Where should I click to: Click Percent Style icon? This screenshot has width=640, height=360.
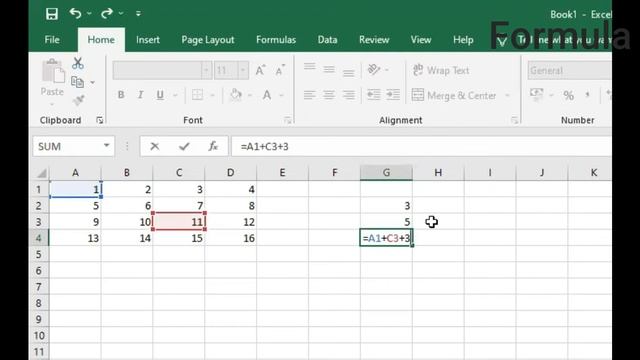tap(569, 95)
